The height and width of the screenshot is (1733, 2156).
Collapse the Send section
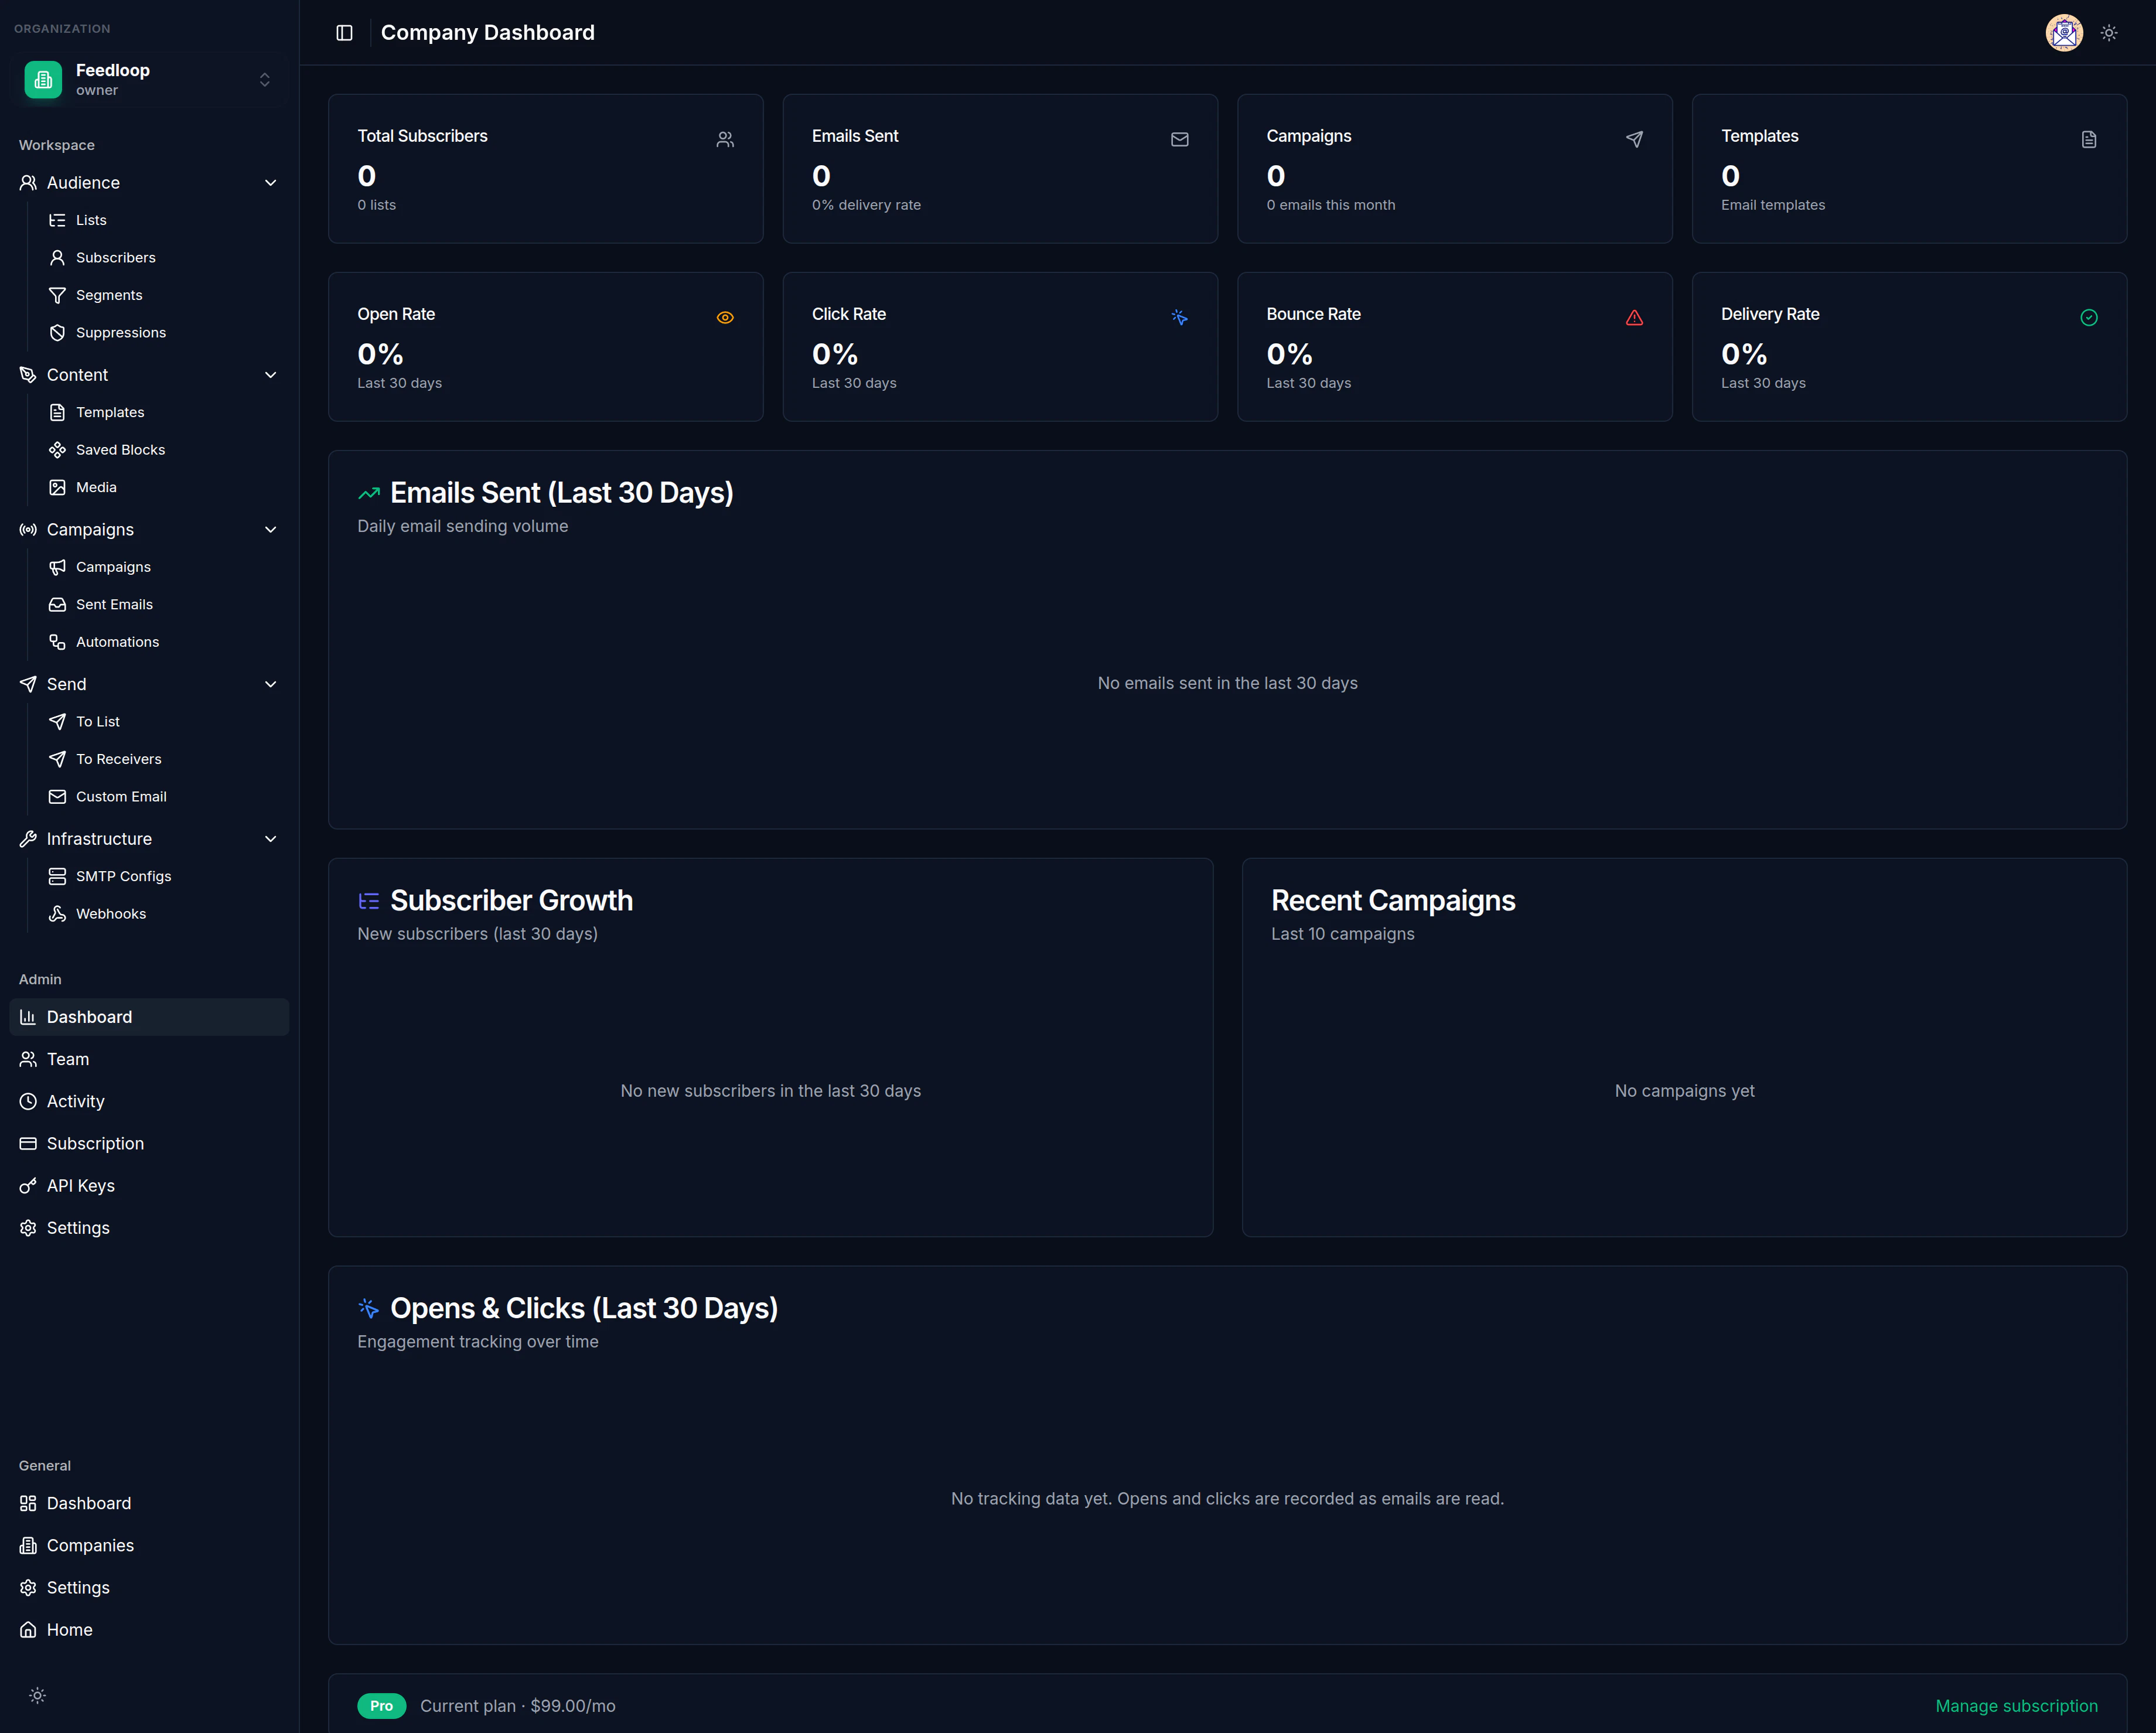click(270, 684)
